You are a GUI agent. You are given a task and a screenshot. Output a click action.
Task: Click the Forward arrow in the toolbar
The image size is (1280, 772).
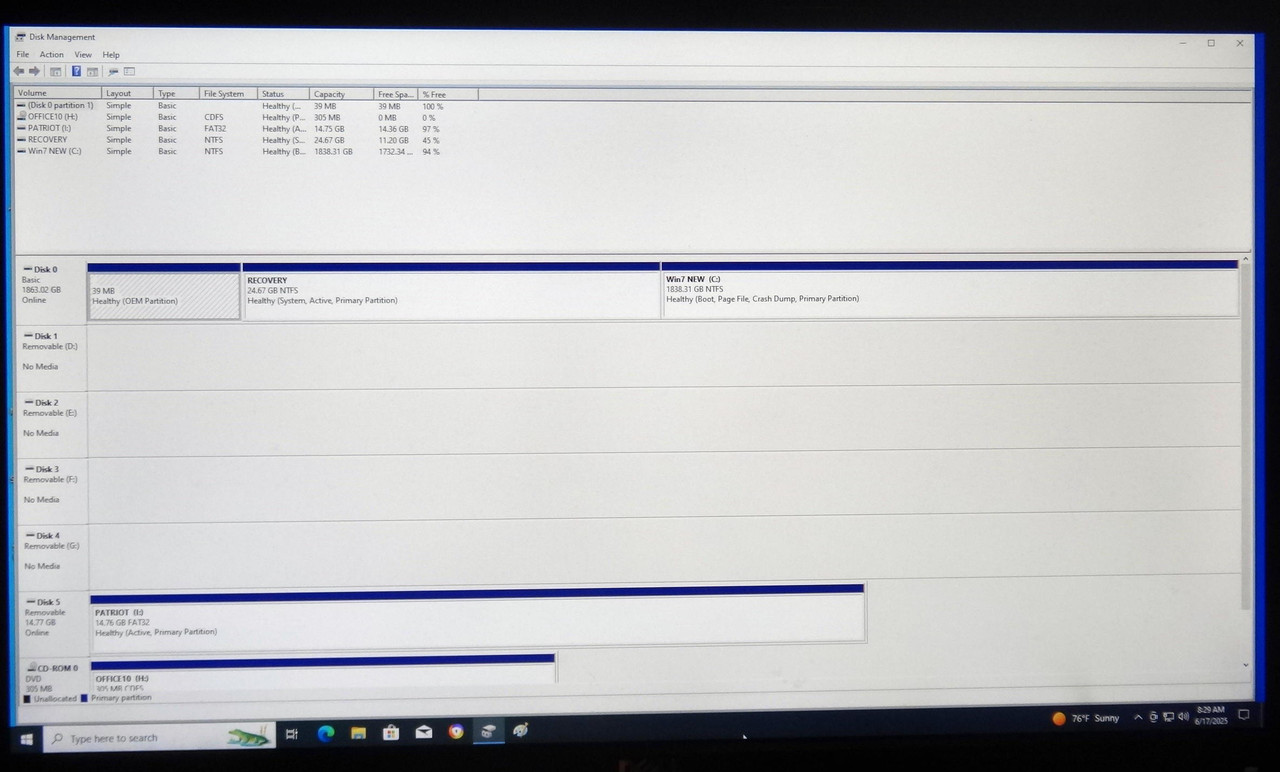coord(35,71)
